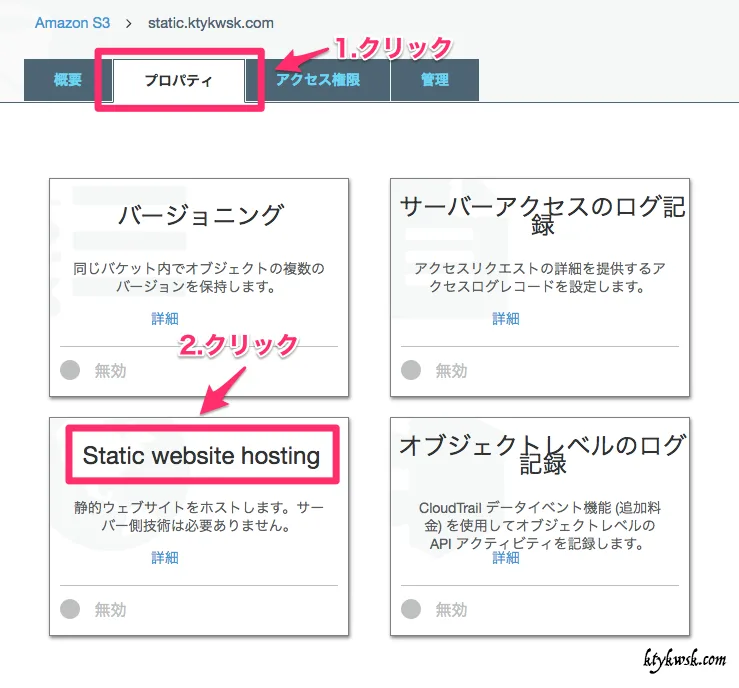Viewport: 739px width, 688px height.
Task: Open 詳細 link under オブジェクトレベルのログ記録
Action: [506, 557]
